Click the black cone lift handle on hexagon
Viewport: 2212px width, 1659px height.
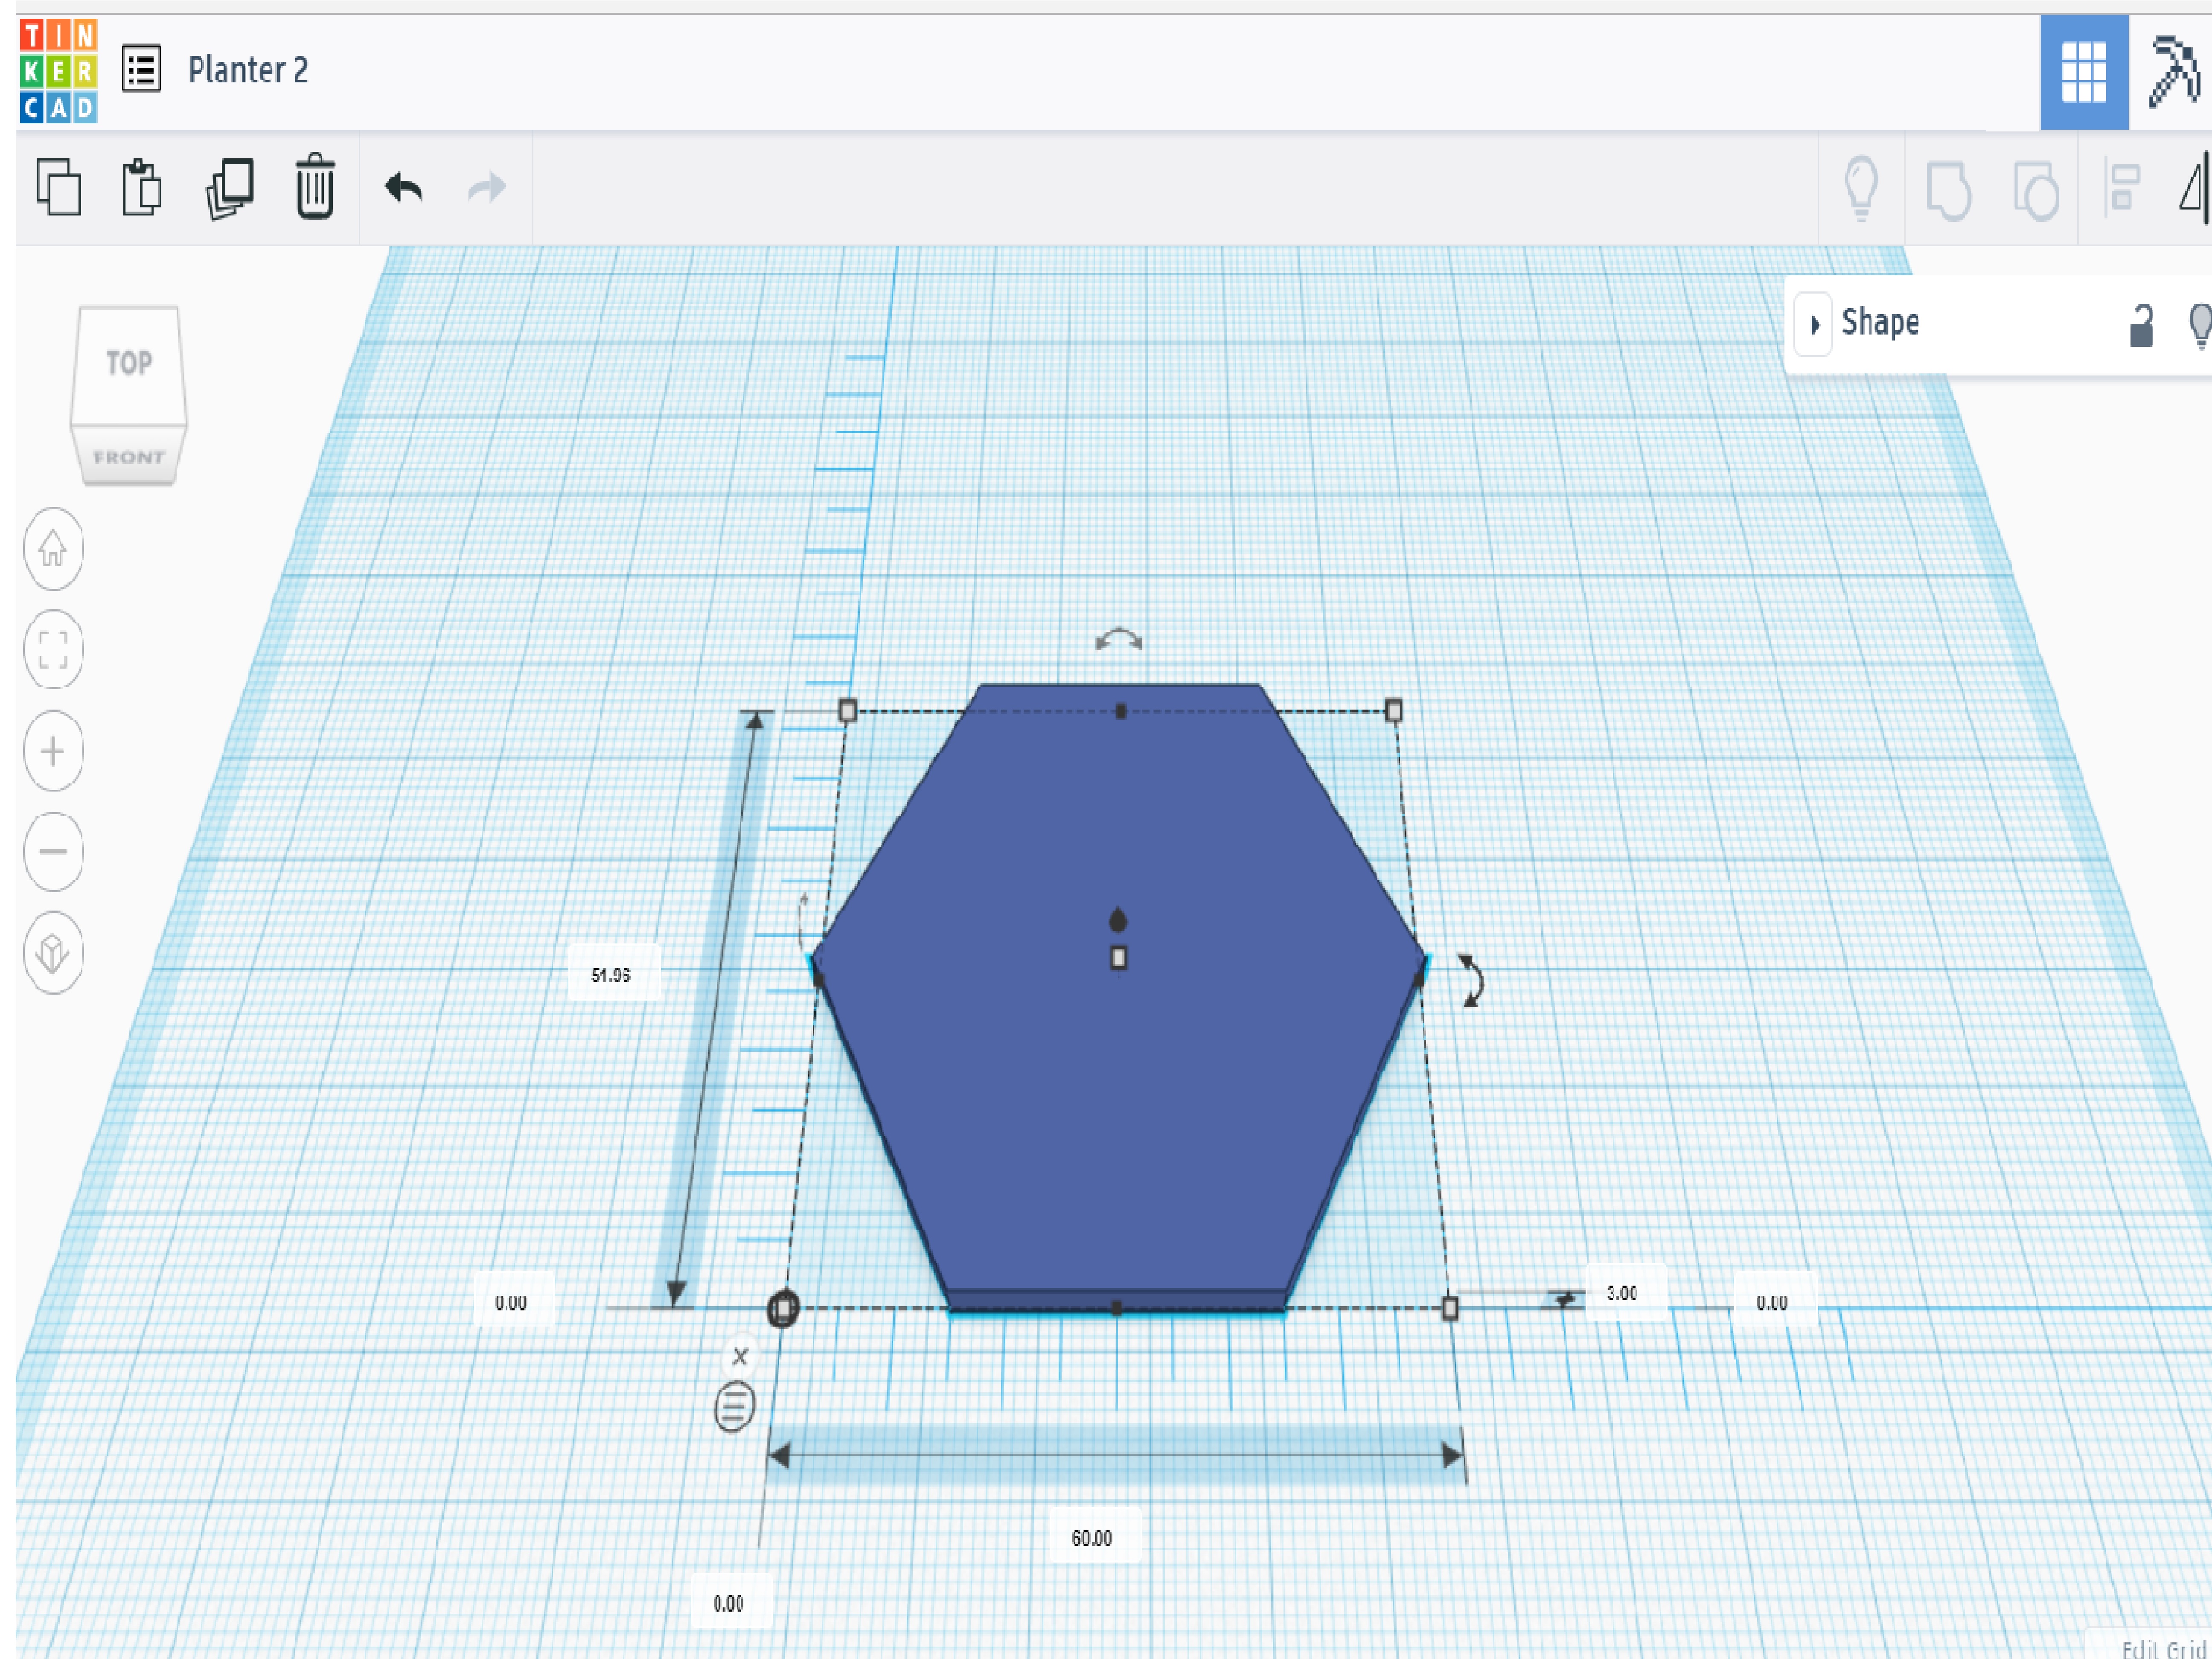pyautogui.click(x=1118, y=920)
